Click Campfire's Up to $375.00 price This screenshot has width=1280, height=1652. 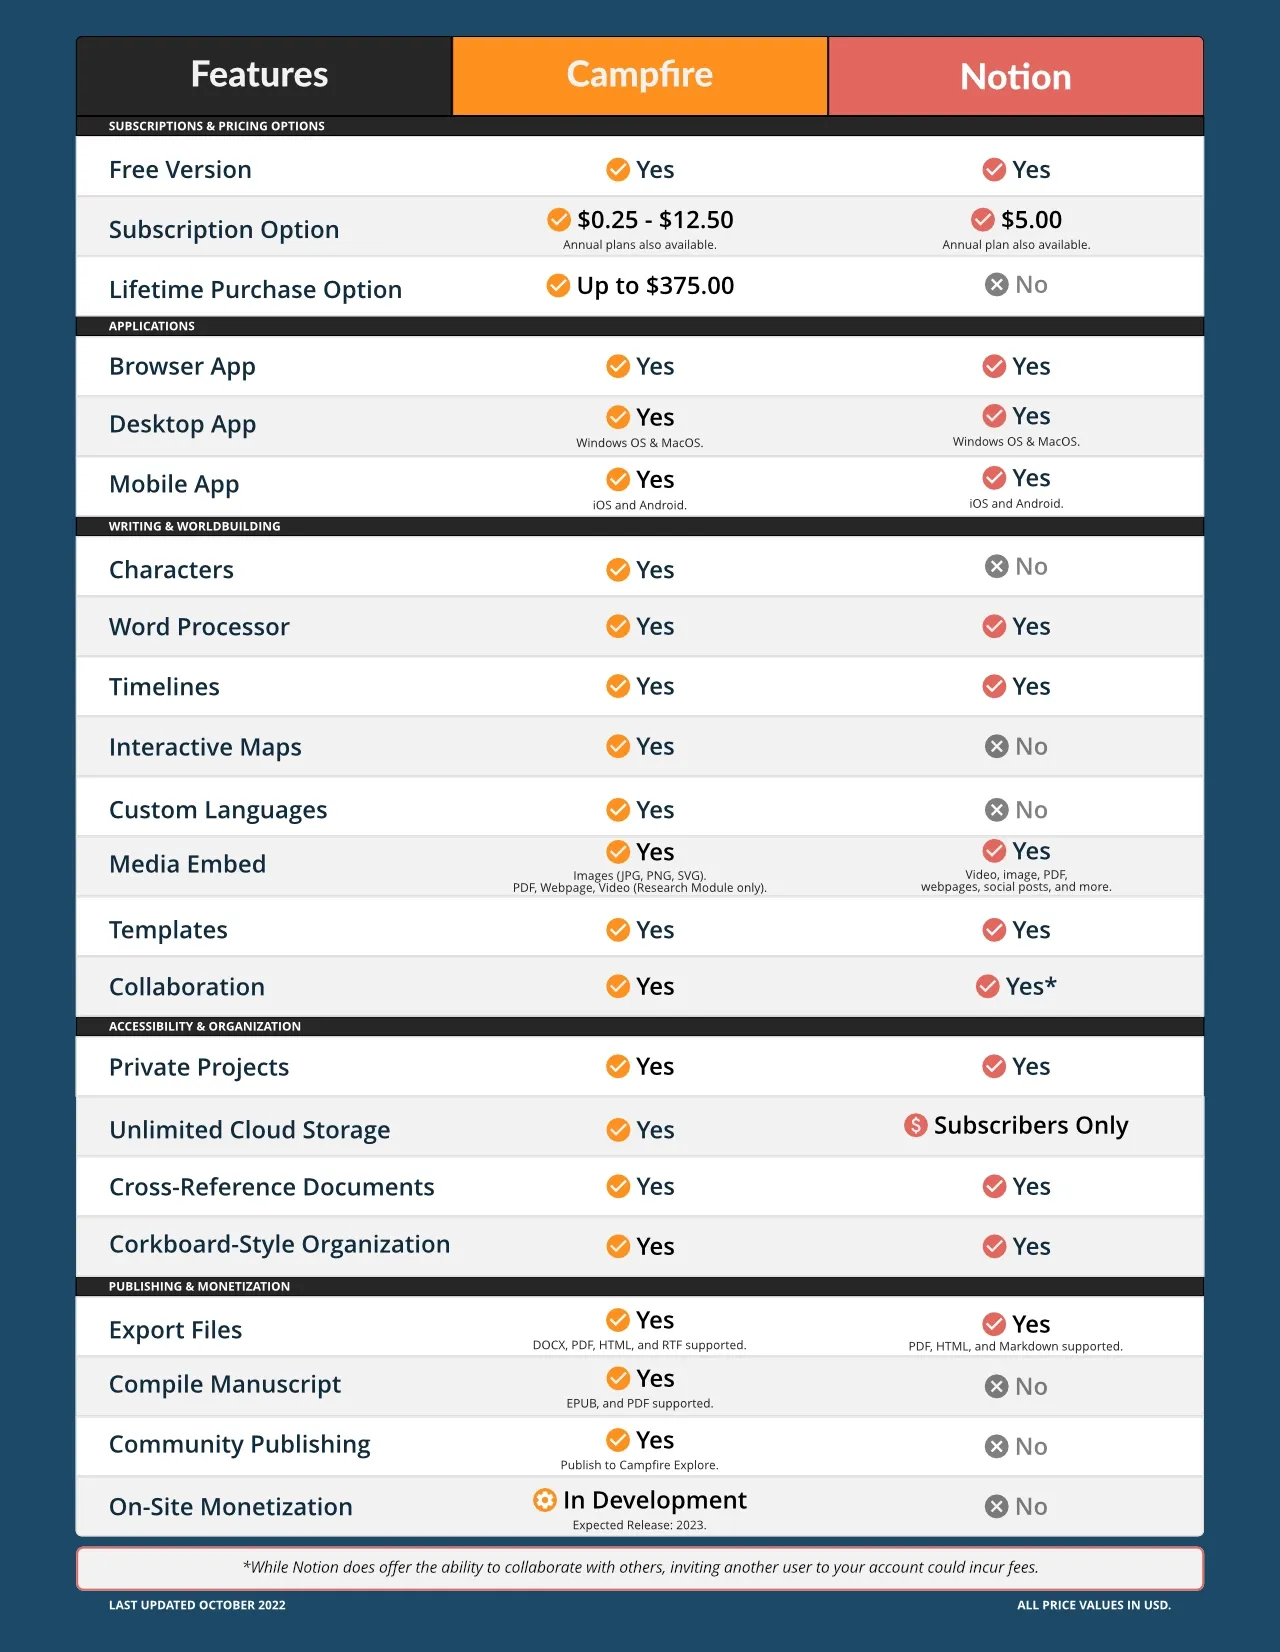tap(655, 286)
